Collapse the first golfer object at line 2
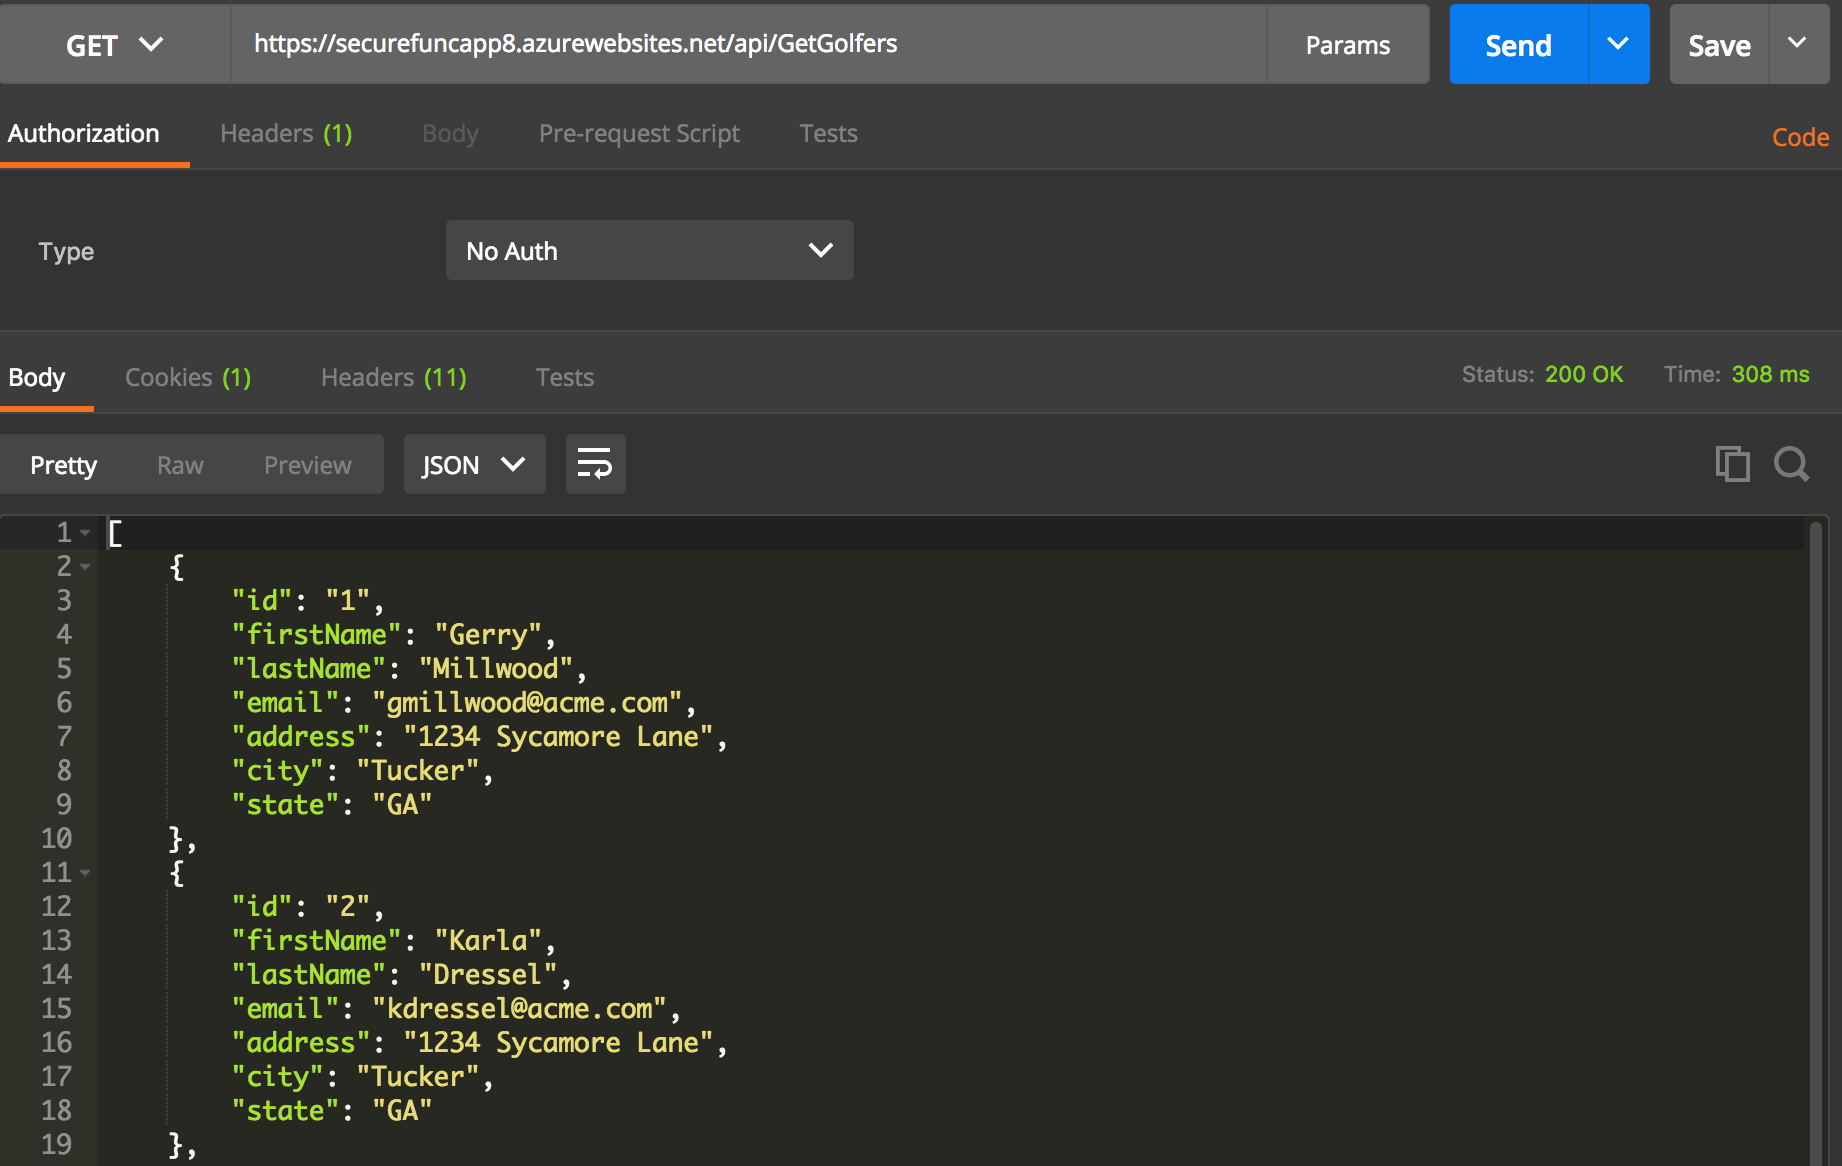This screenshot has width=1842, height=1166. 85,566
